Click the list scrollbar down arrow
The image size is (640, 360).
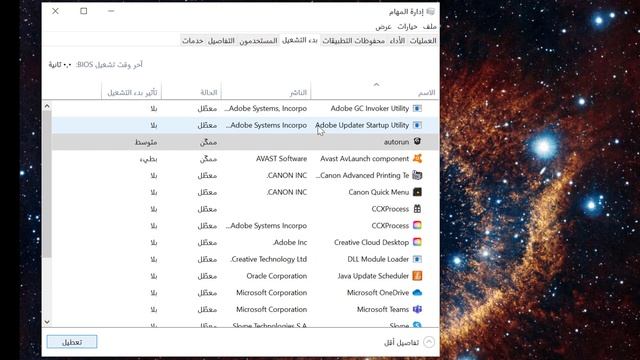point(47,322)
